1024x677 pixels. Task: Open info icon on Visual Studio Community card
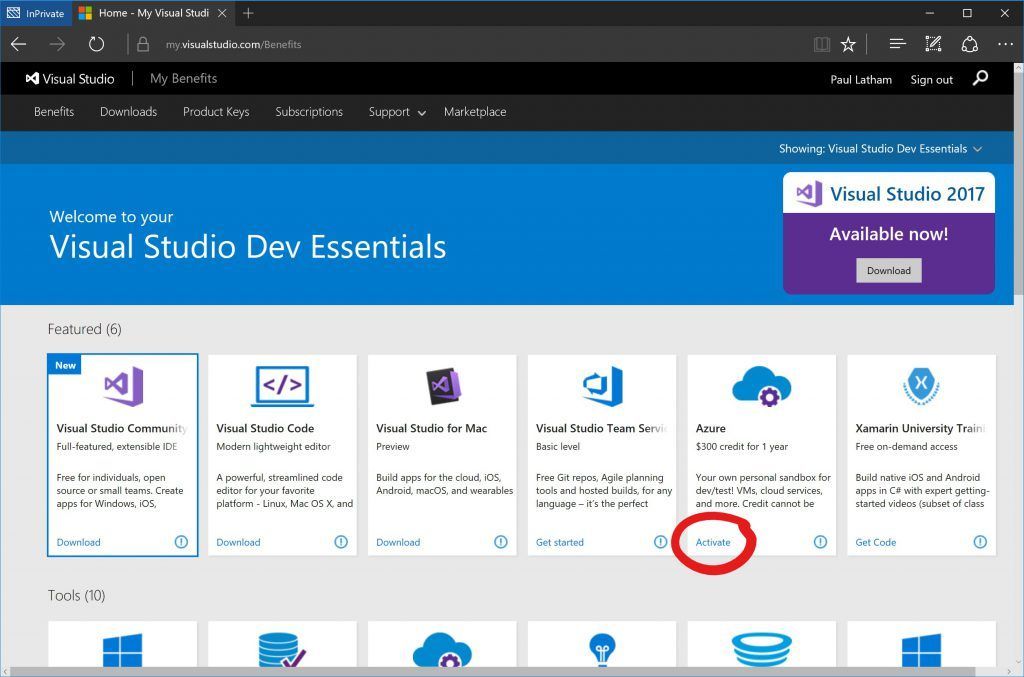pos(182,542)
